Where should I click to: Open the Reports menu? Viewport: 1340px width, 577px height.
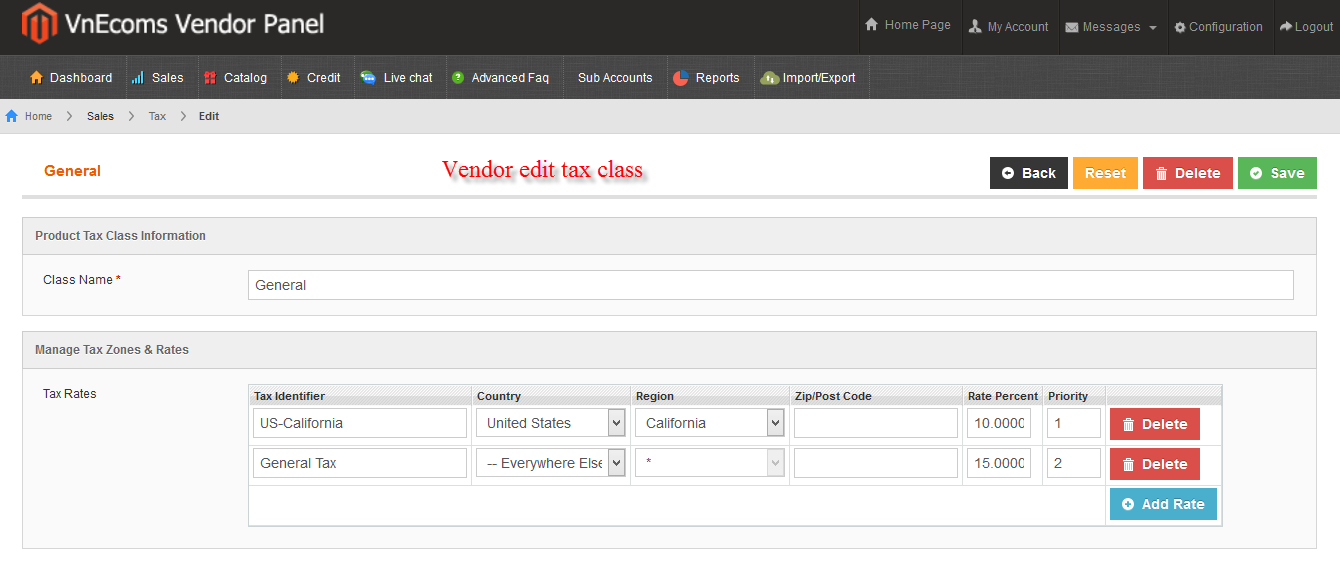click(706, 77)
